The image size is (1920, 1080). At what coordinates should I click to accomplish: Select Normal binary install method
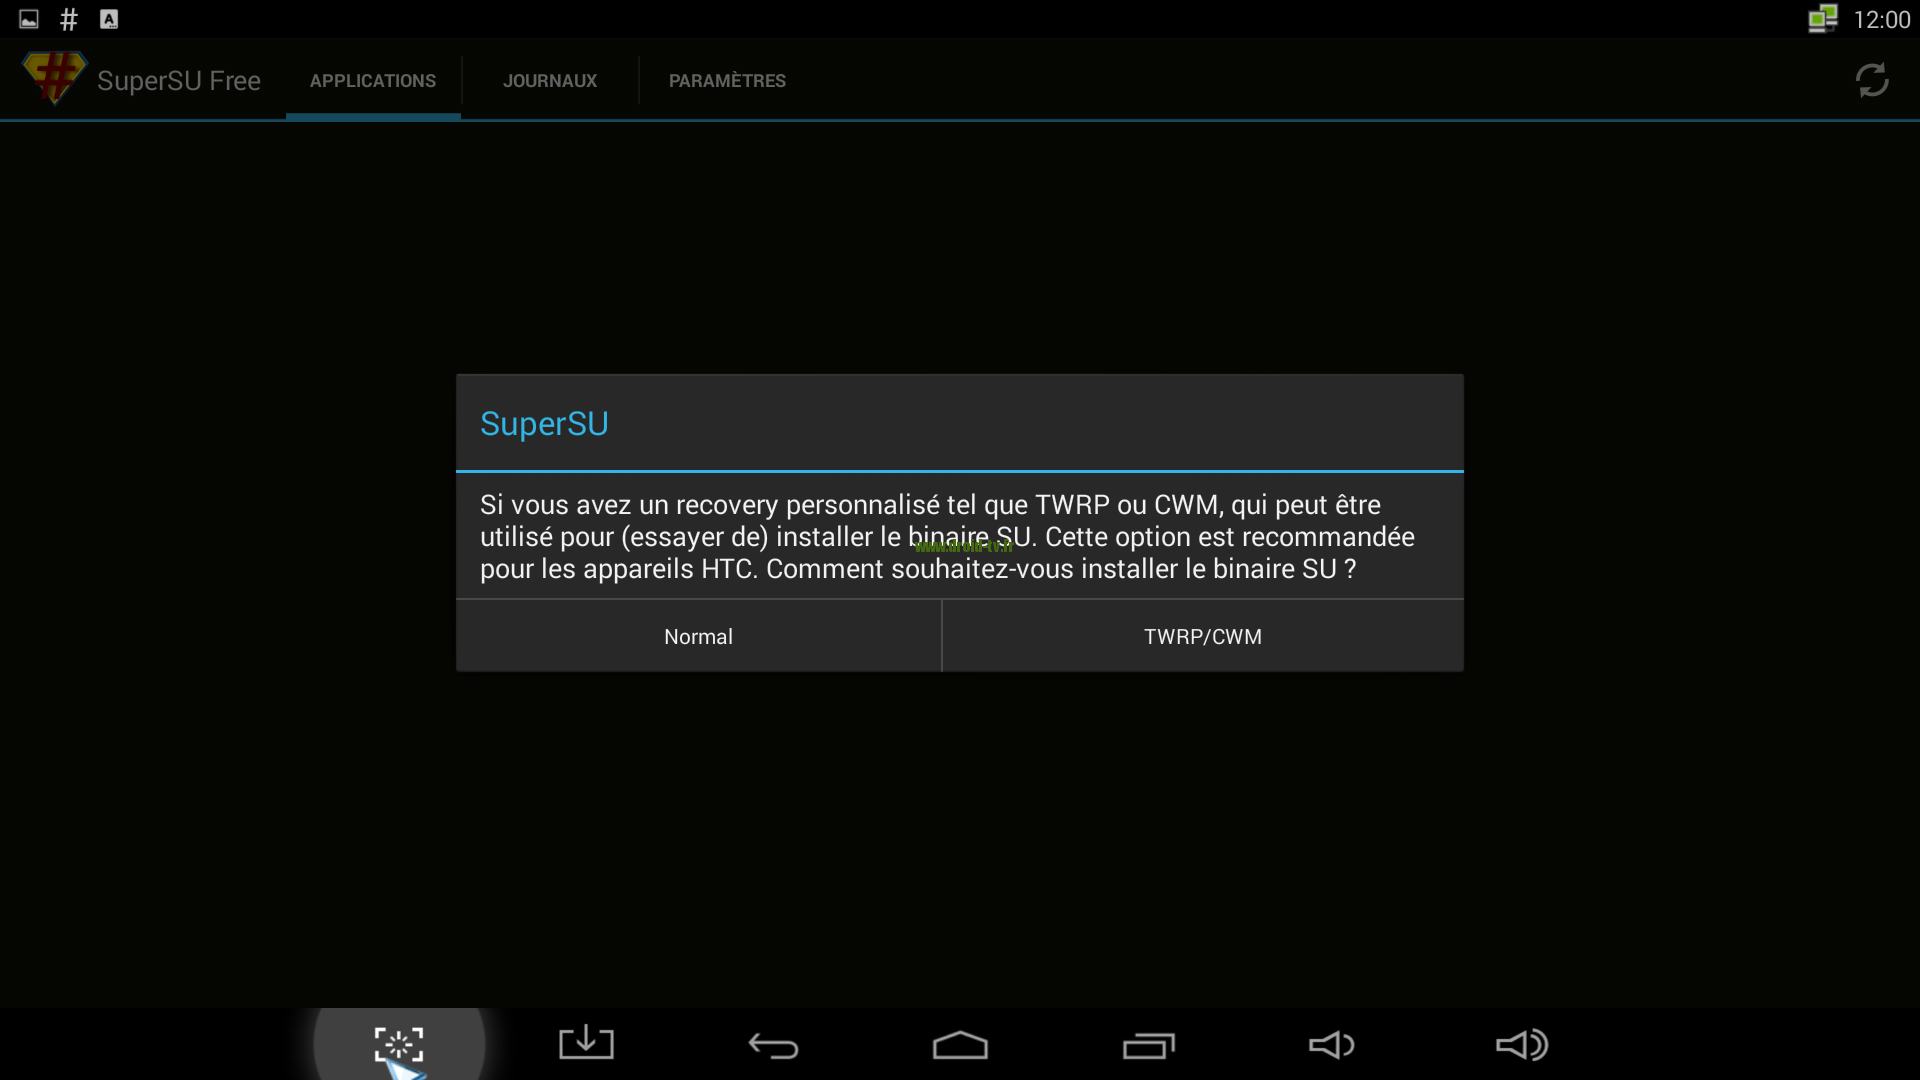(699, 636)
